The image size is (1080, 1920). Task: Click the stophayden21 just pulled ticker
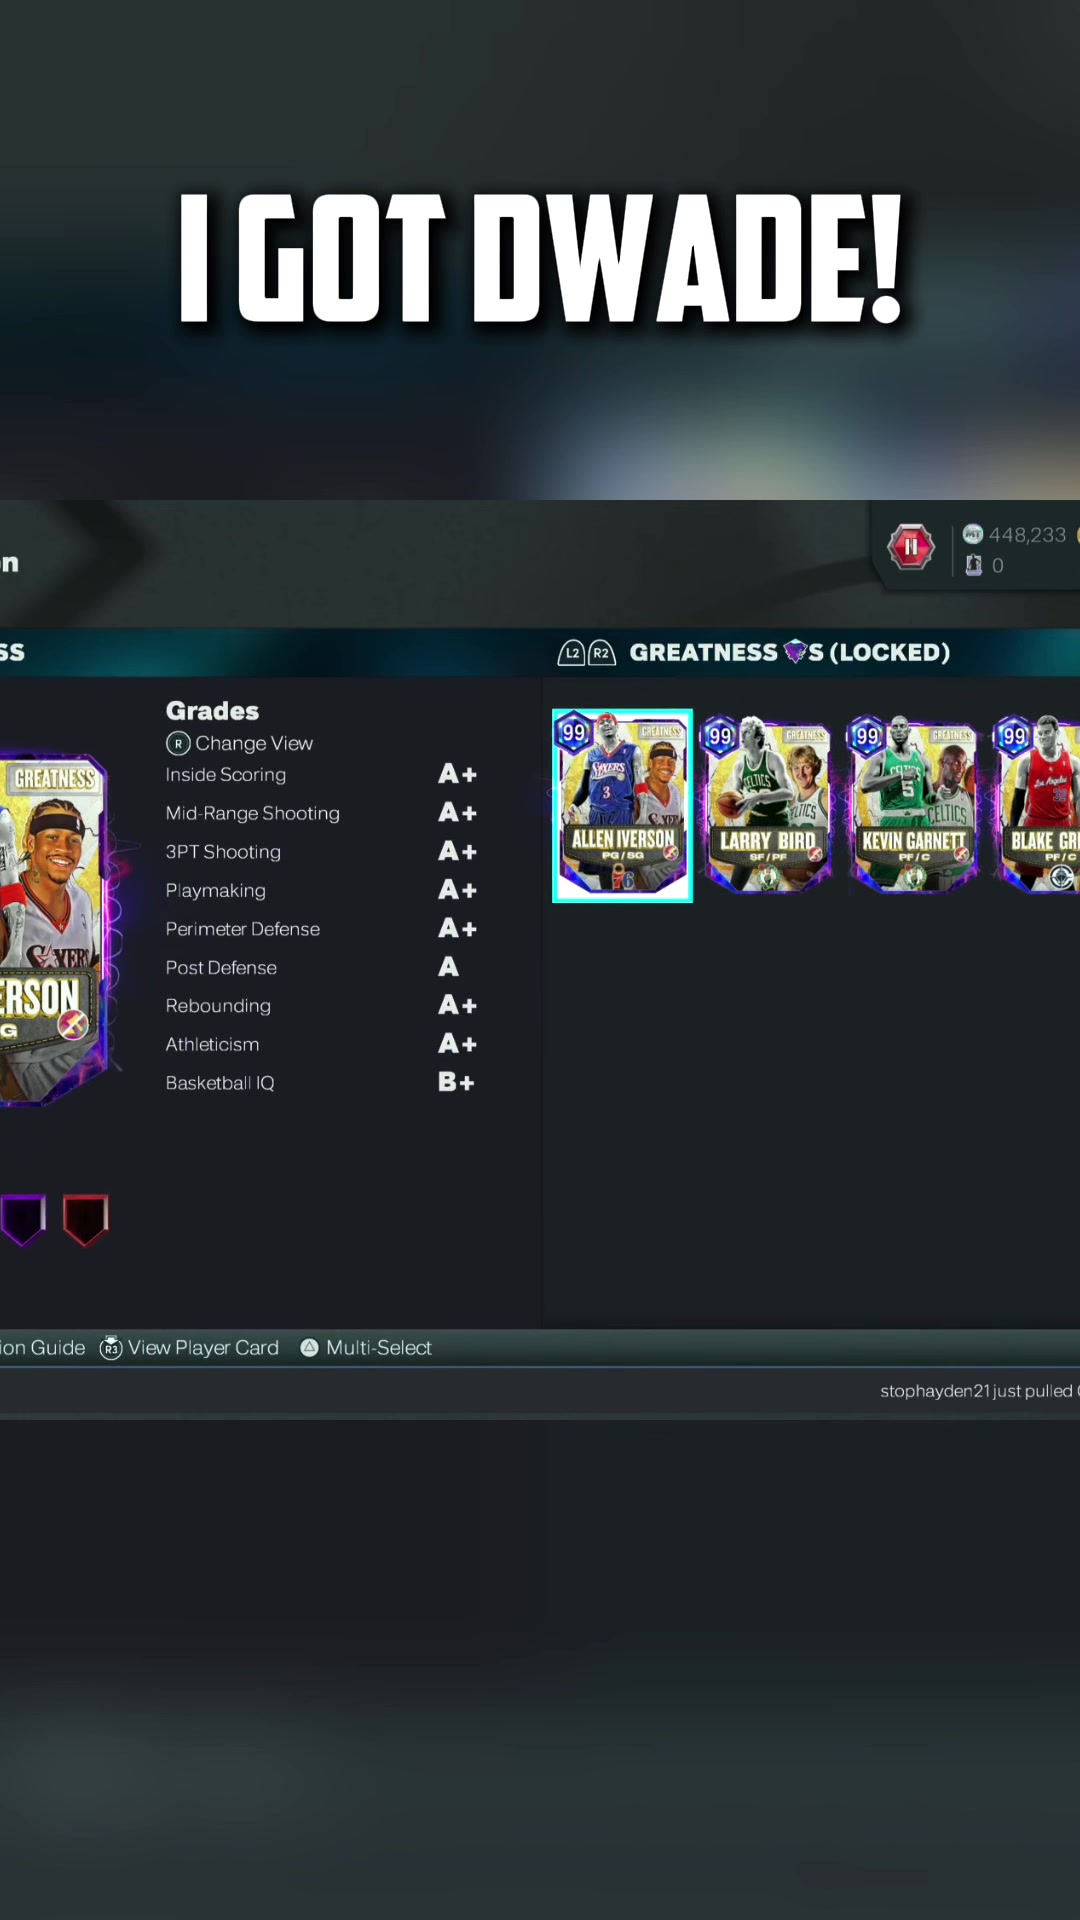[x=979, y=1391]
